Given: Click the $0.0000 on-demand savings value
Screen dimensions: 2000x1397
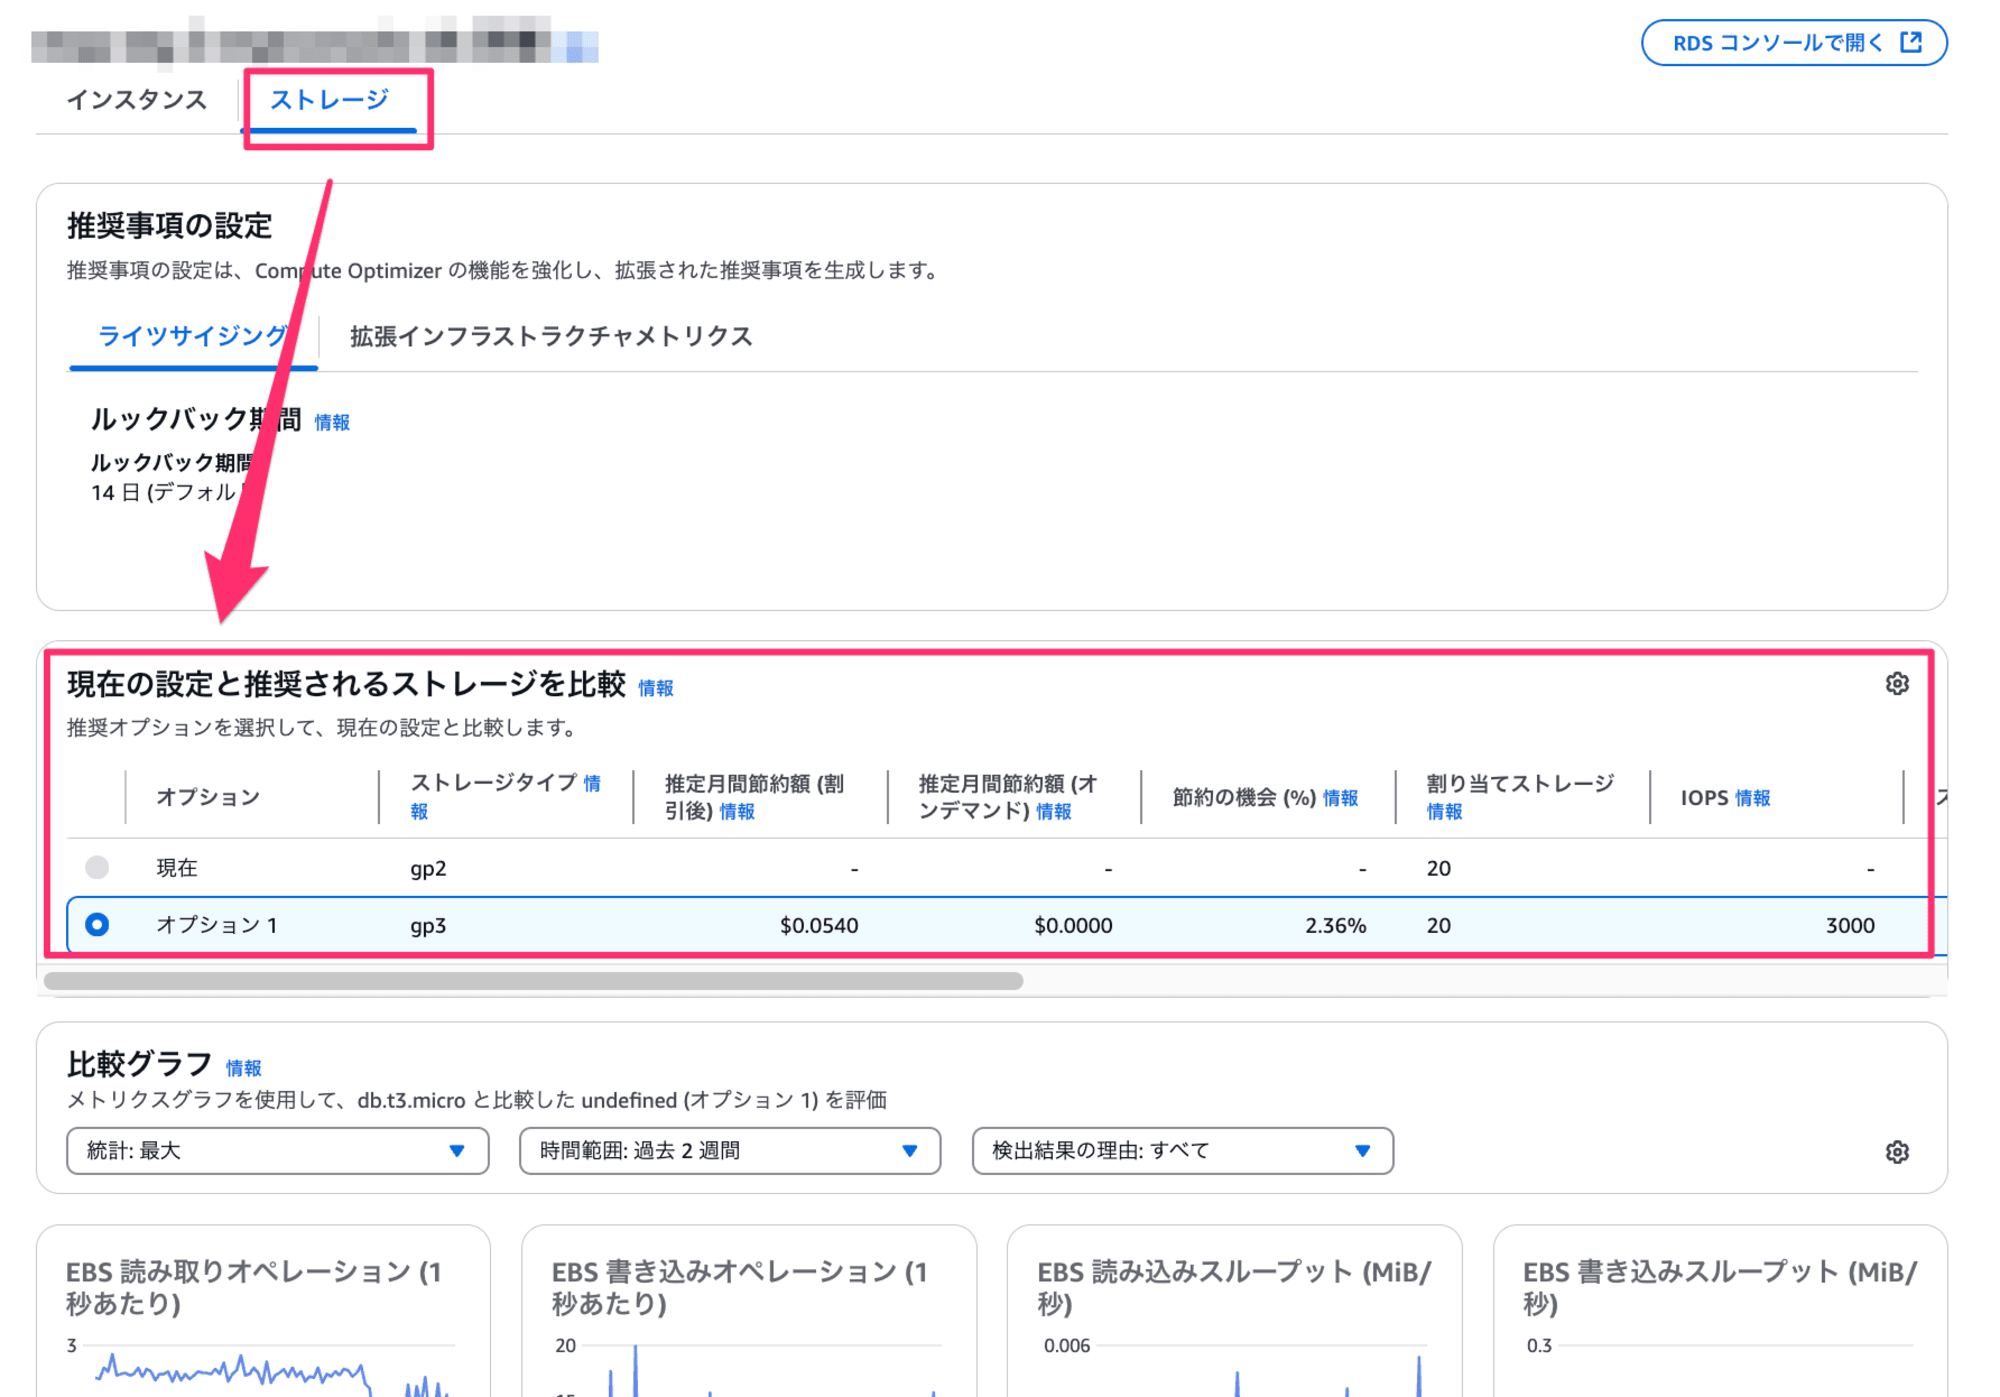Looking at the screenshot, I should 1073,926.
